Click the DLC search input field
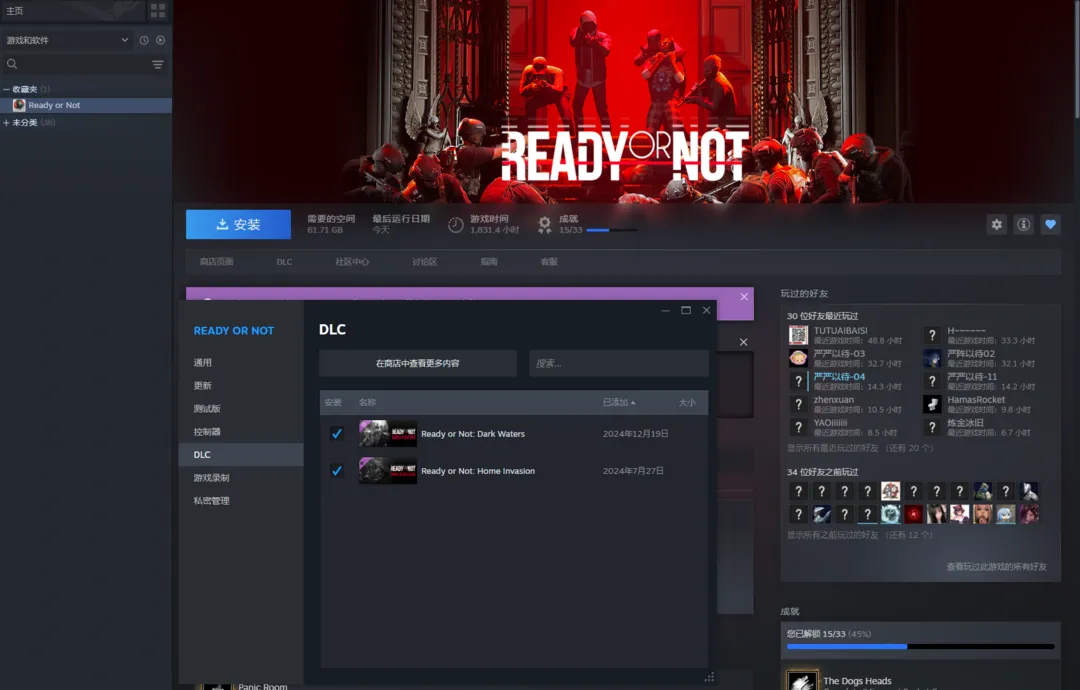This screenshot has height=690, width=1080. click(x=618, y=363)
